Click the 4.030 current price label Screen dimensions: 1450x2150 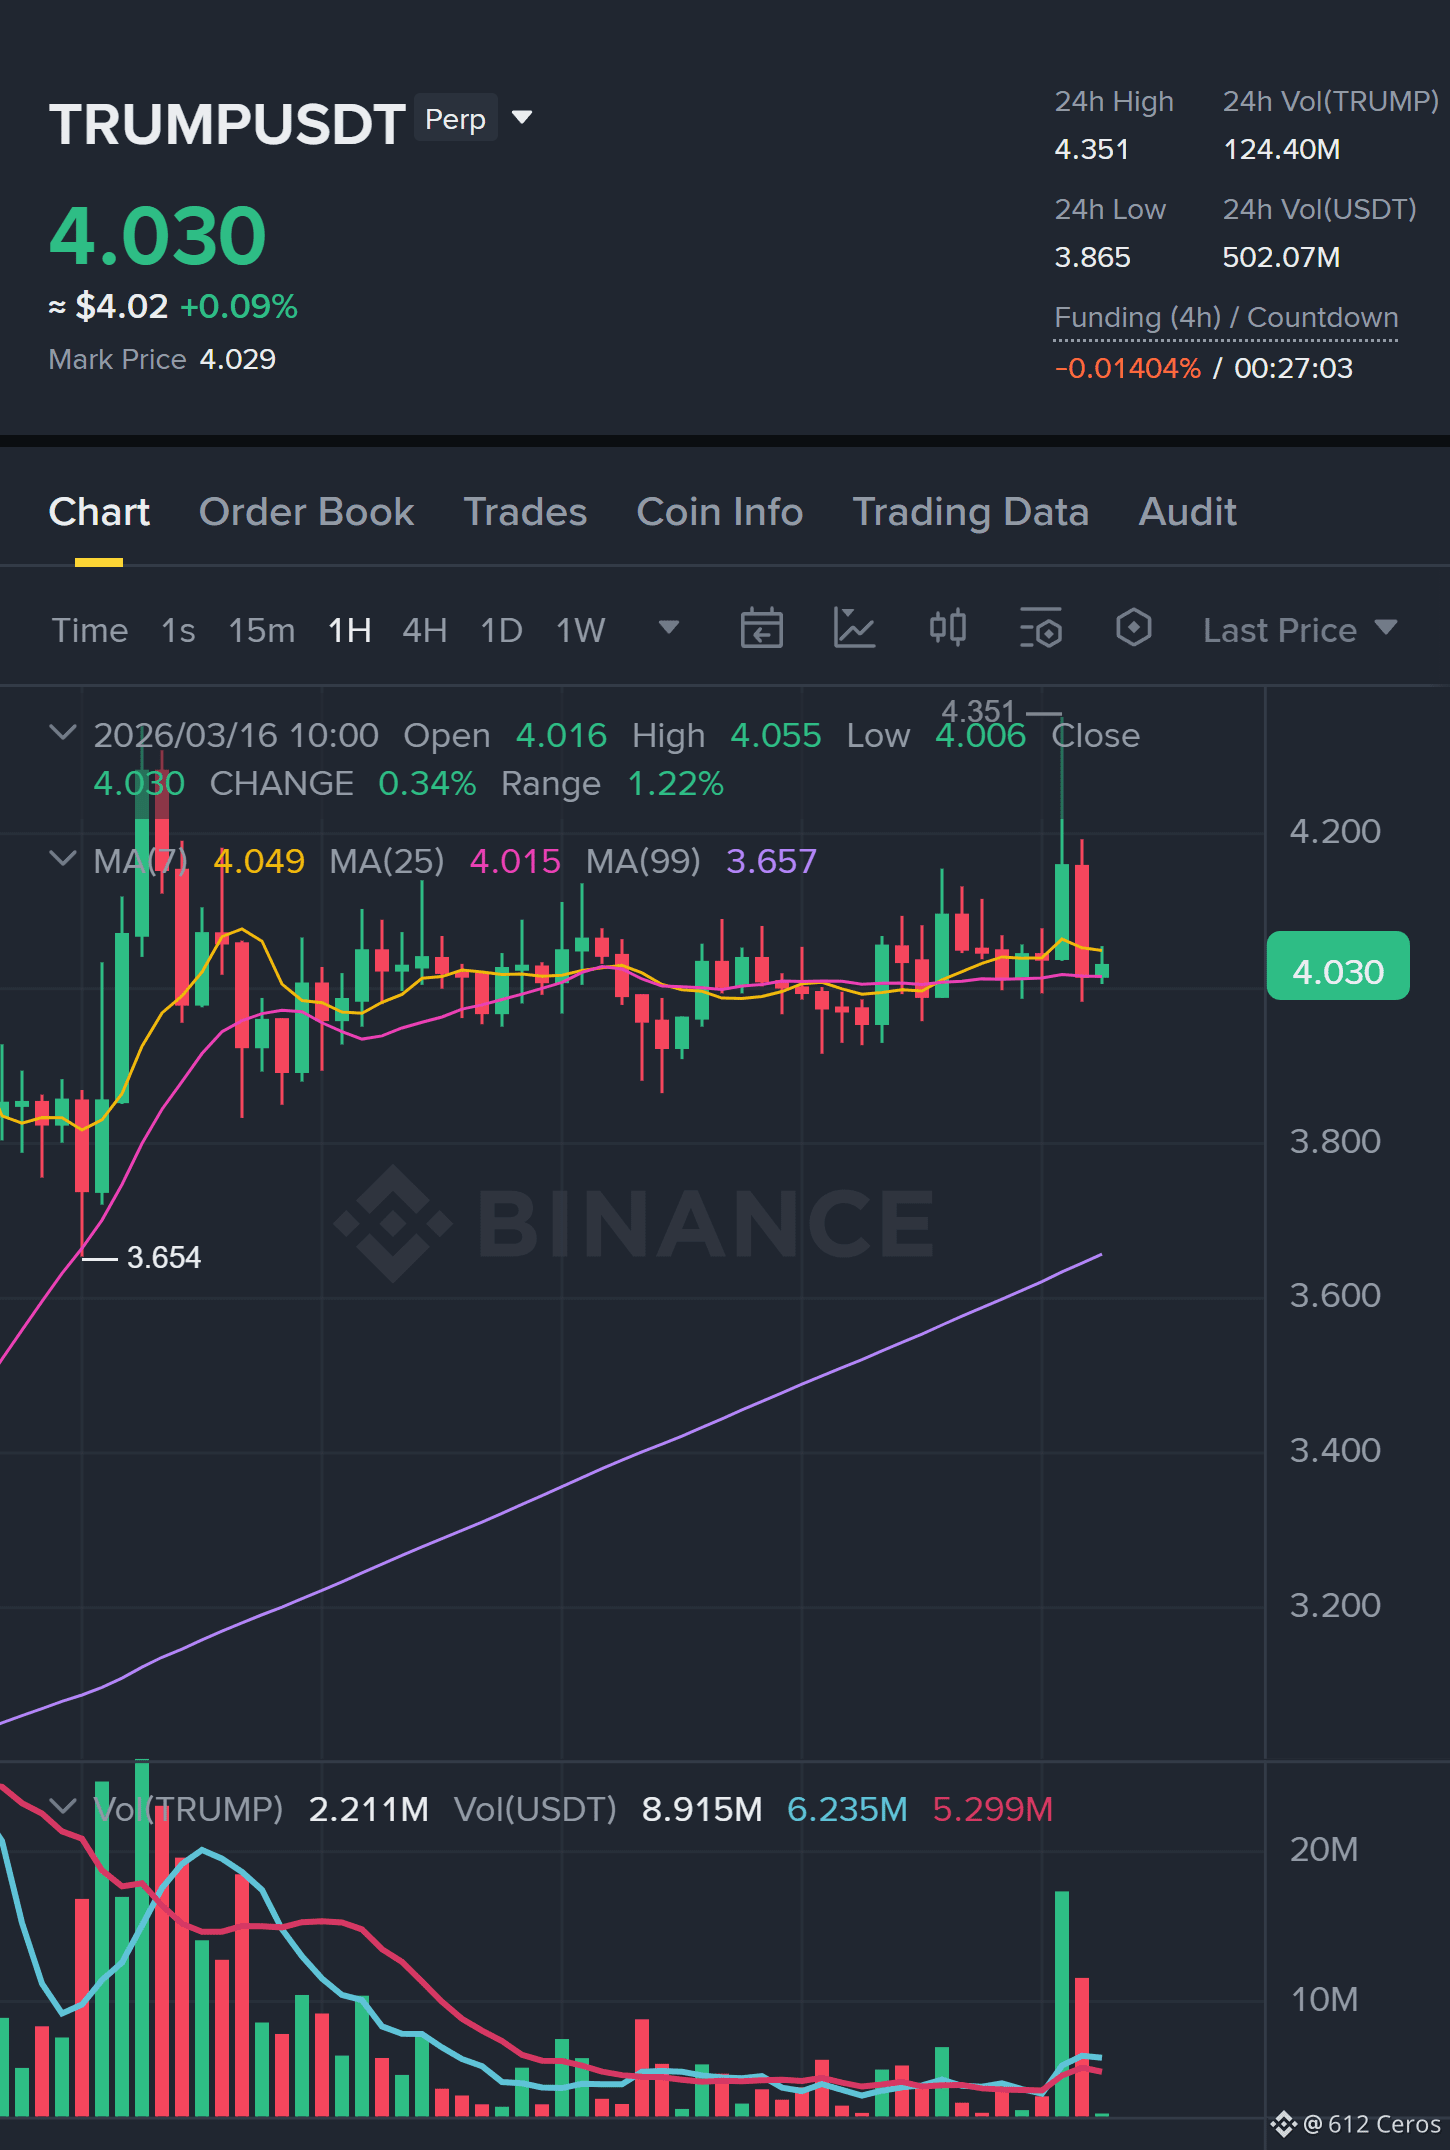pyautogui.click(x=1338, y=966)
